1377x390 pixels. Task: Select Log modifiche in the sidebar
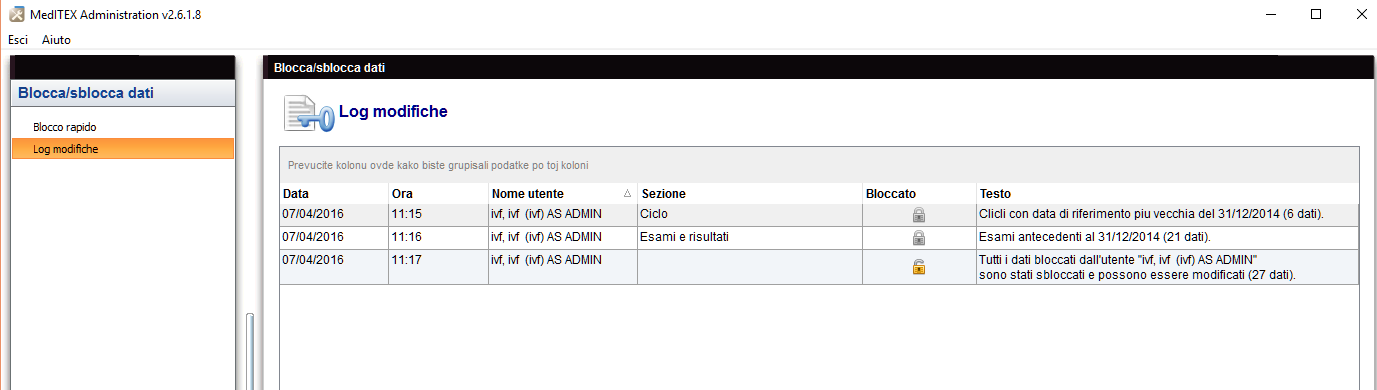[123, 149]
